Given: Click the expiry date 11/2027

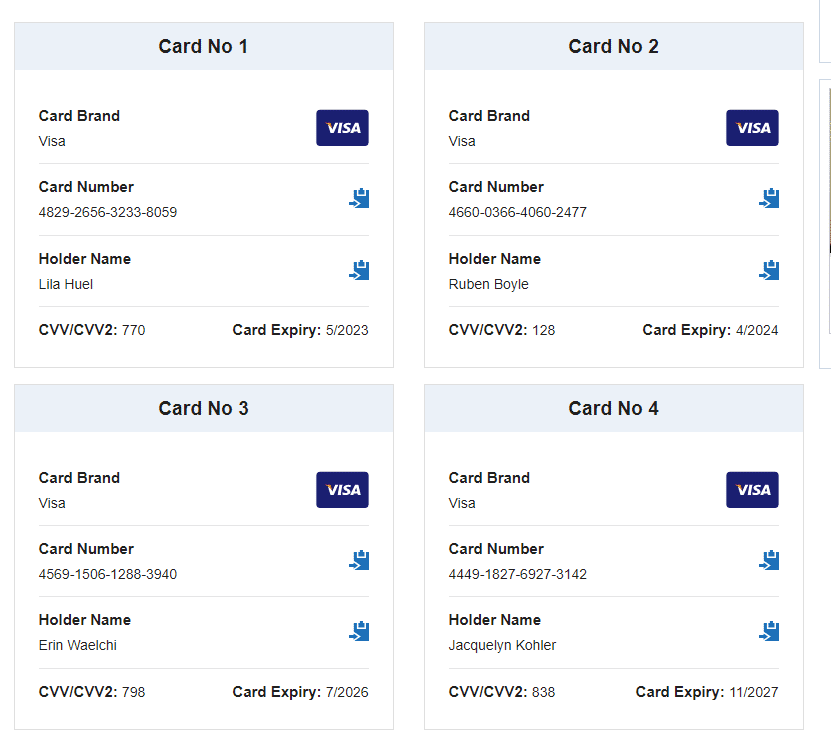Looking at the screenshot, I should pyautogui.click(x=753, y=692).
